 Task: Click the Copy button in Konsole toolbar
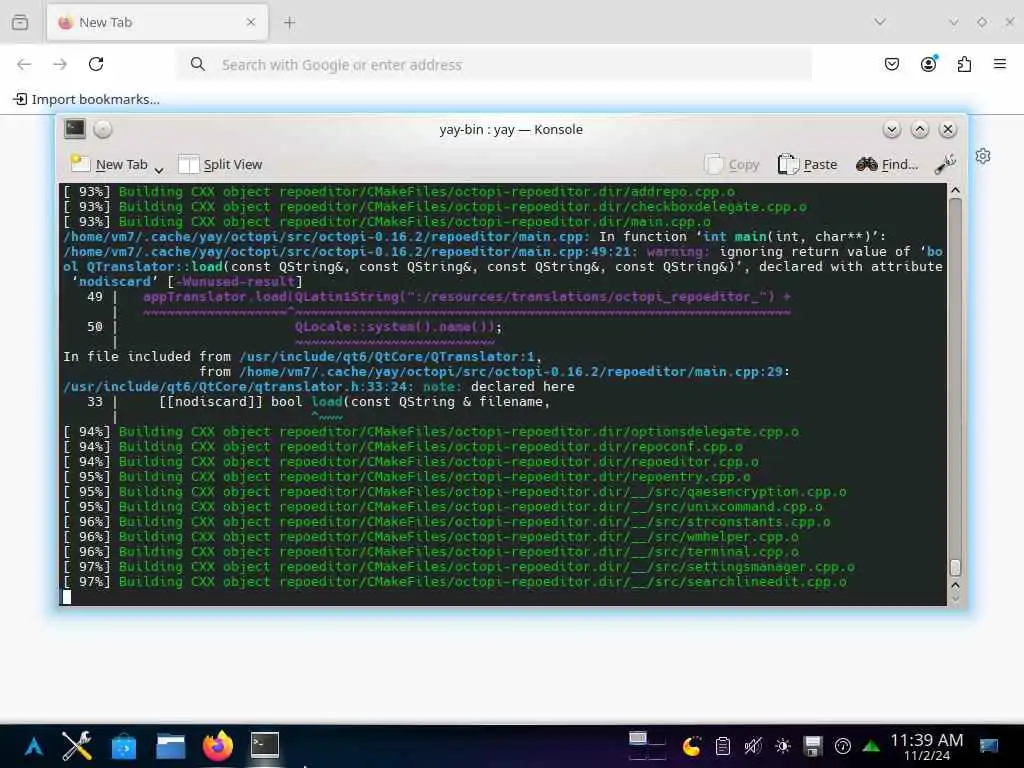pos(732,165)
